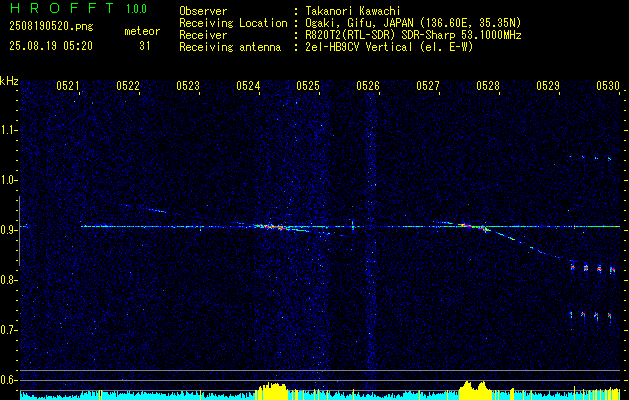Screen dimensions: 629x400
Task: Click the 0525 time marker
Action: (x=308, y=85)
